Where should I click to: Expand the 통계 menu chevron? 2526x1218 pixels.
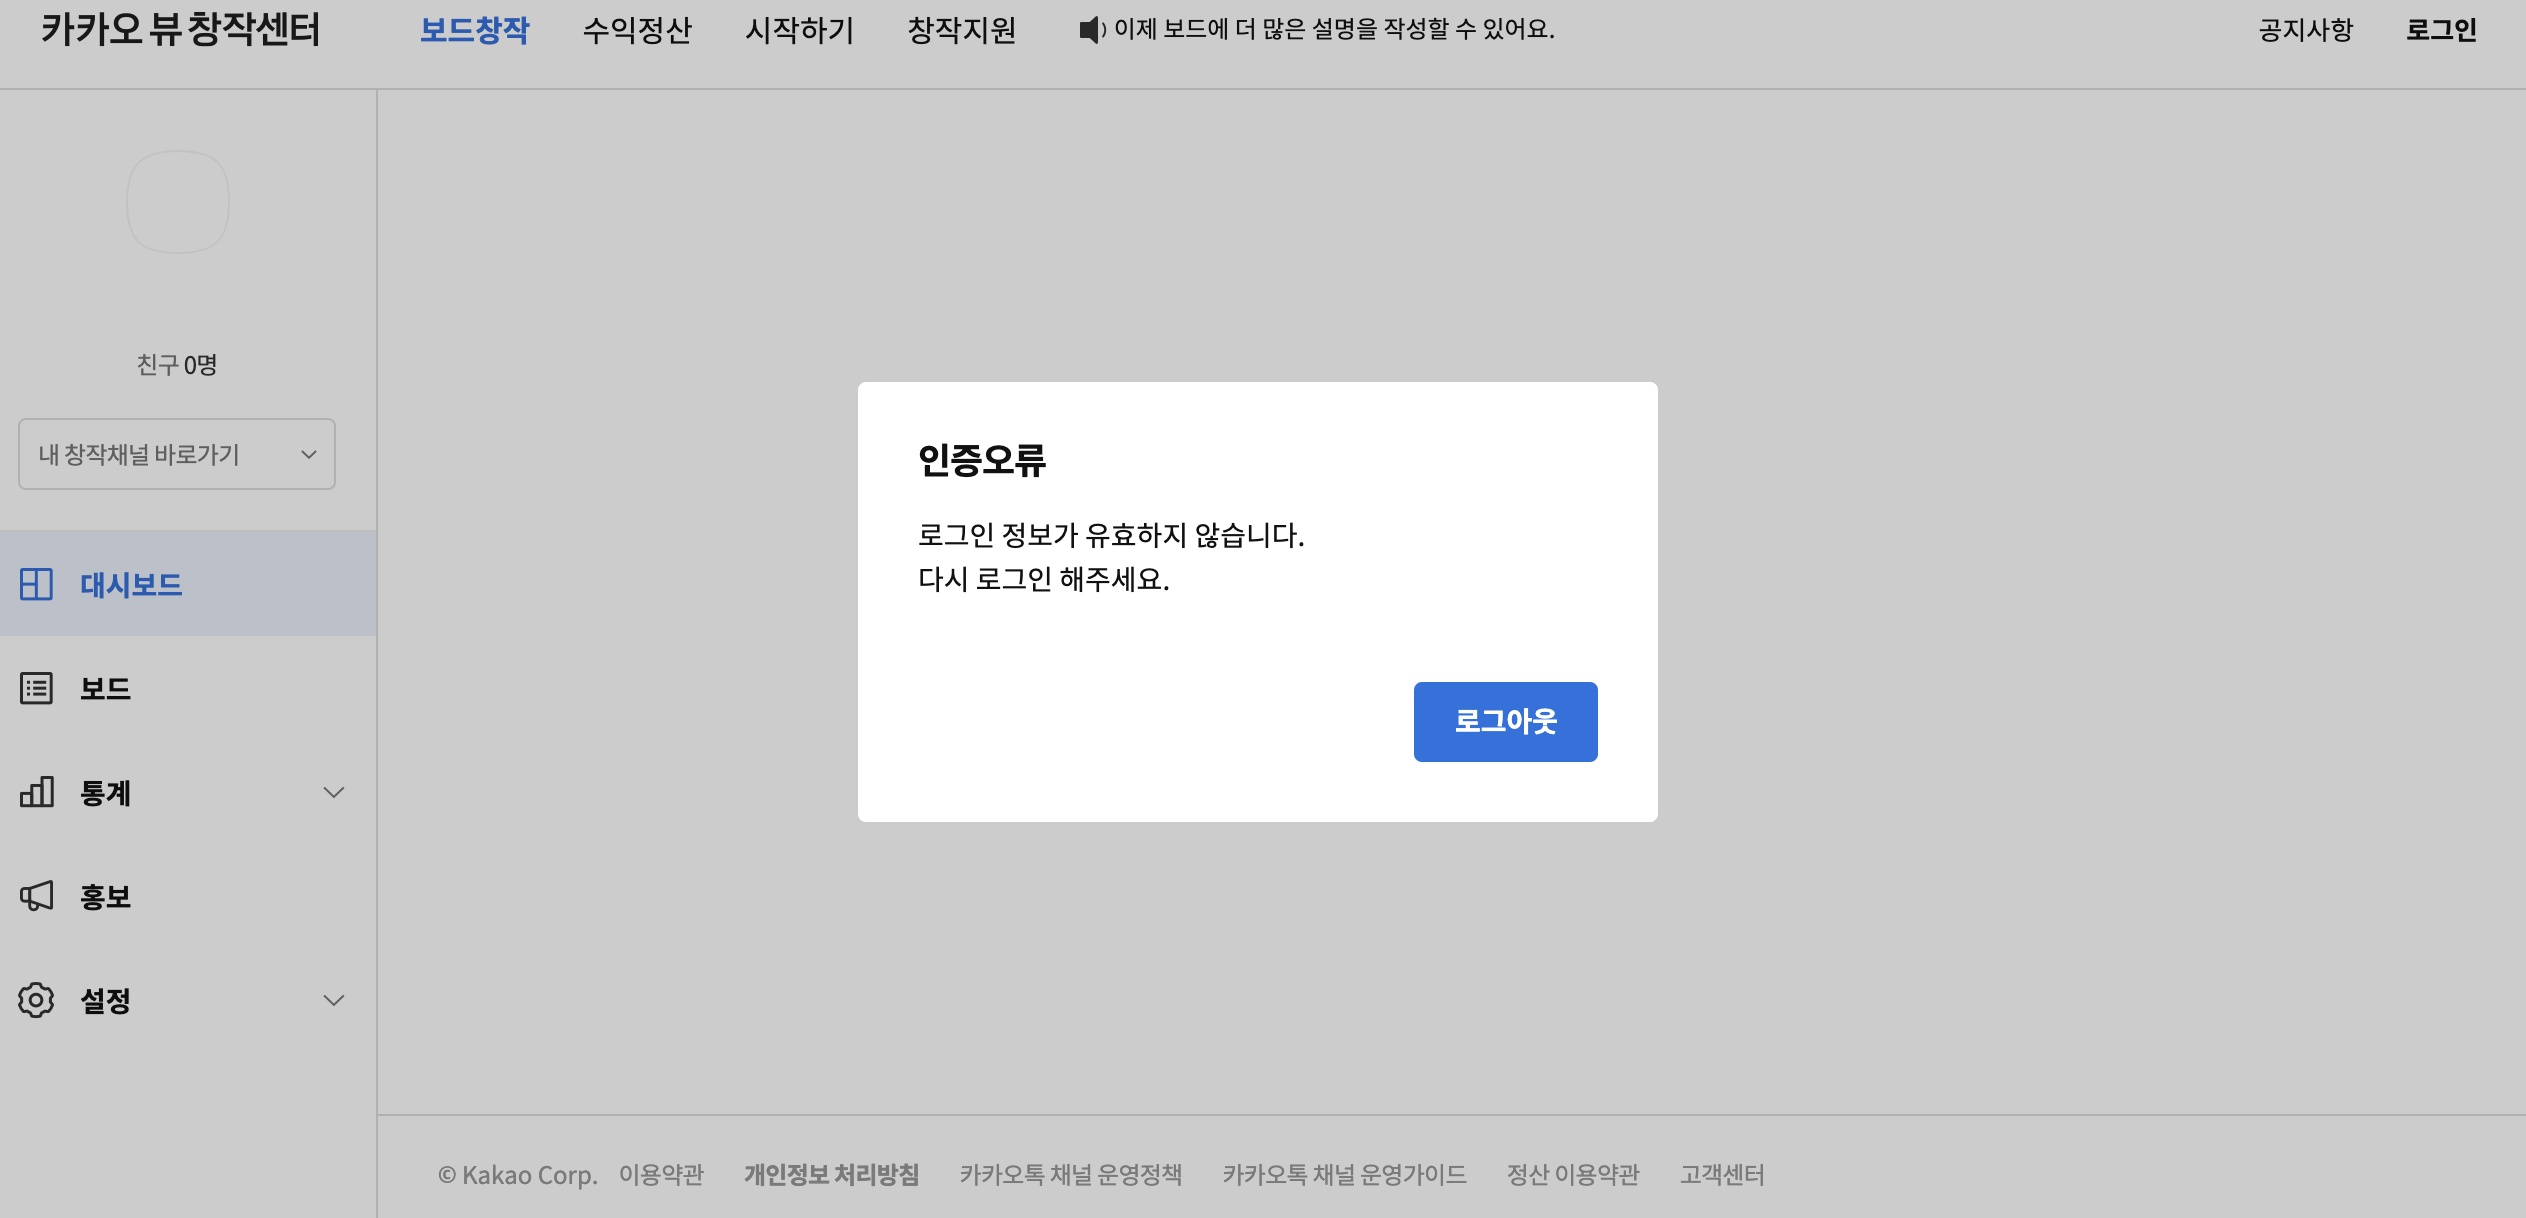334,792
